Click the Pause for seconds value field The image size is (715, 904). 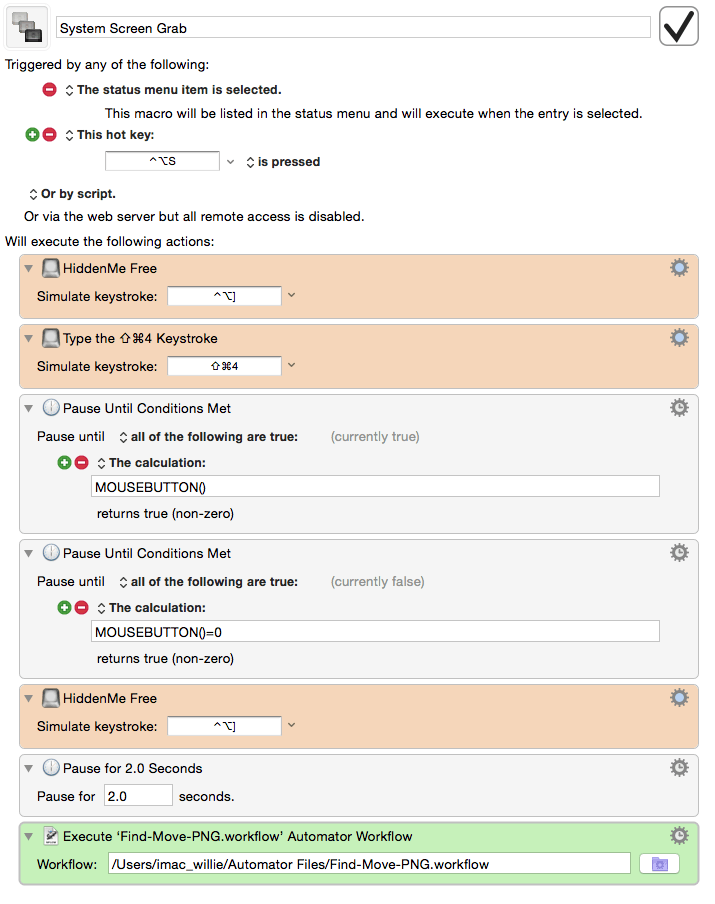point(138,796)
